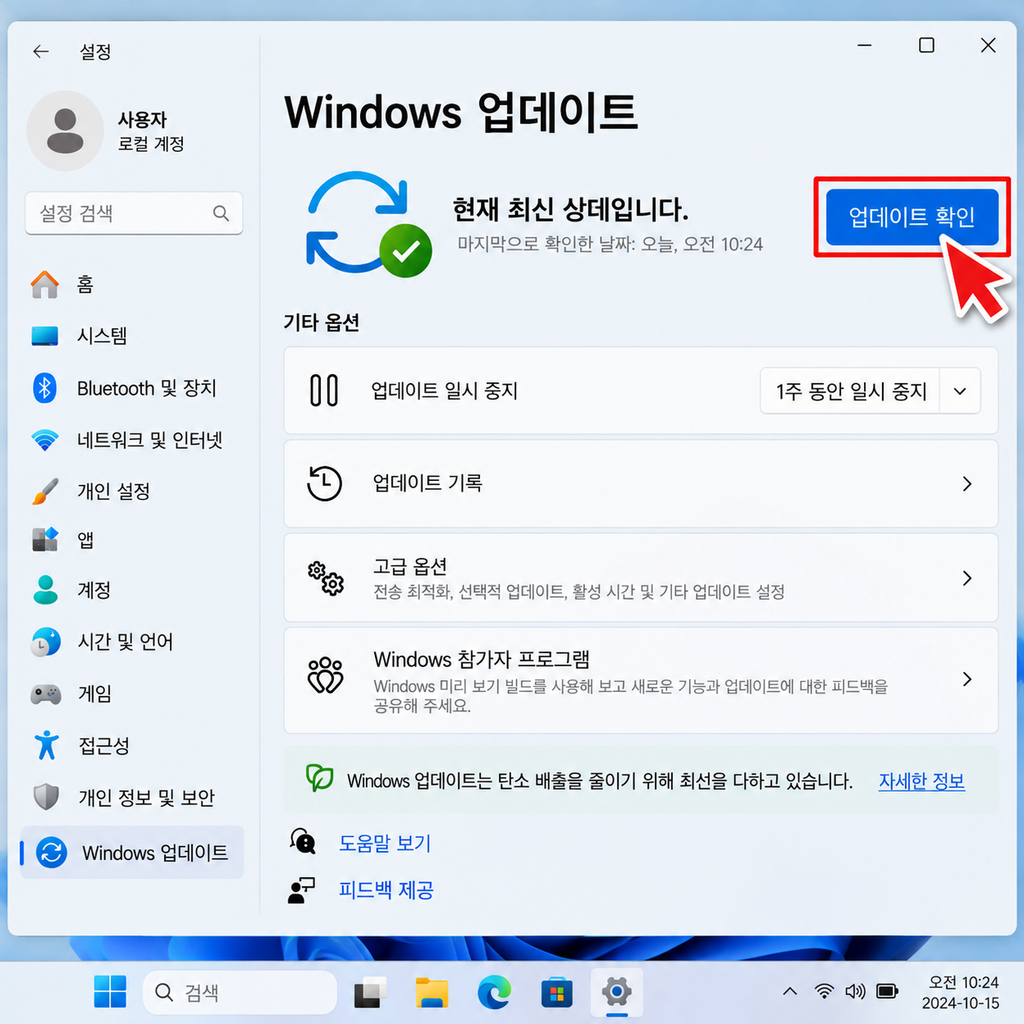Screen dimensions: 1024x1024
Task: Open 고급 옵션 chevron
Action: point(967,578)
